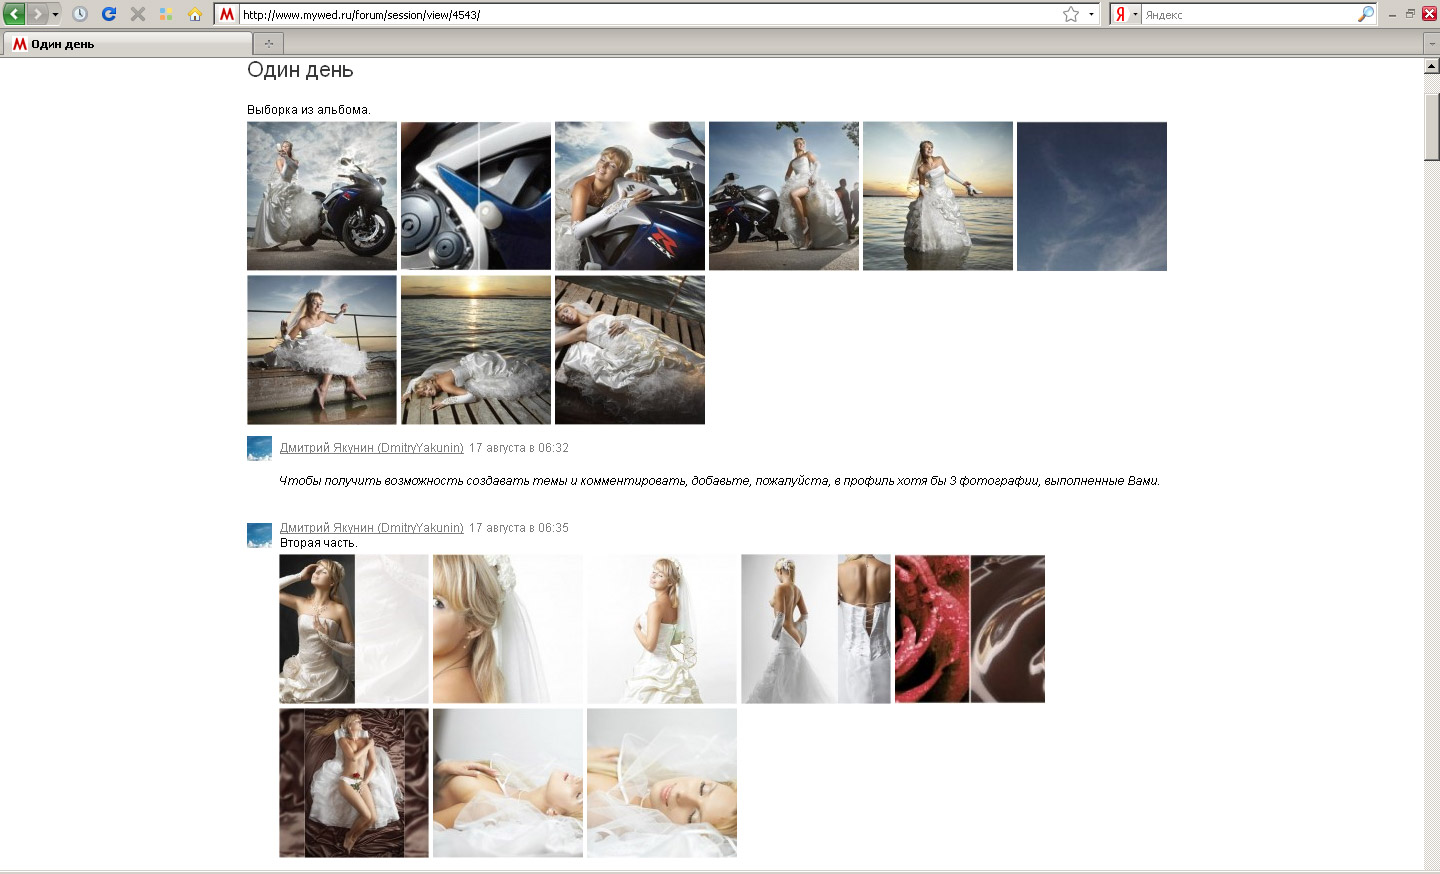
Task: Click the magnifier search icon in Yandex box
Action: click(x=1366, y=14)
